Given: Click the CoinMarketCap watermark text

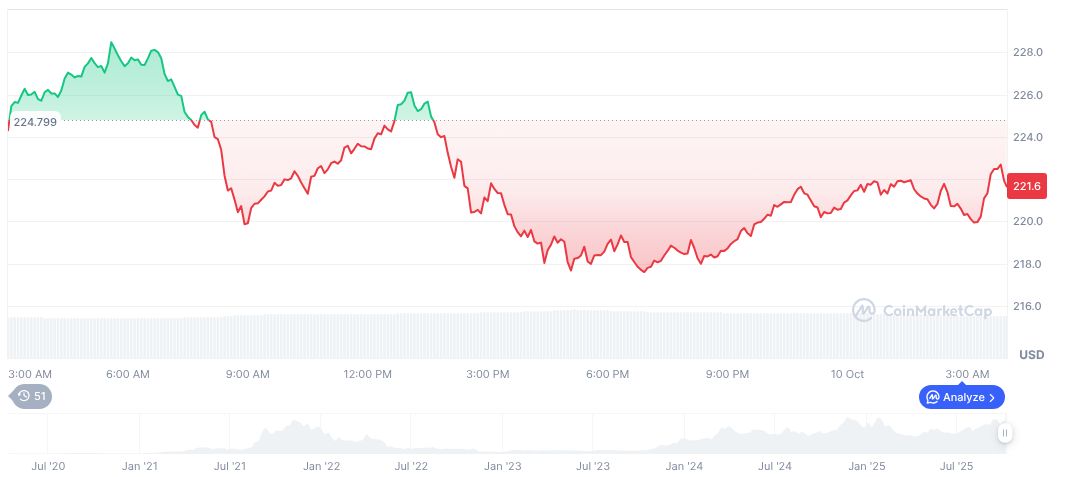Looking at the screenshot, I should (937, 312).
